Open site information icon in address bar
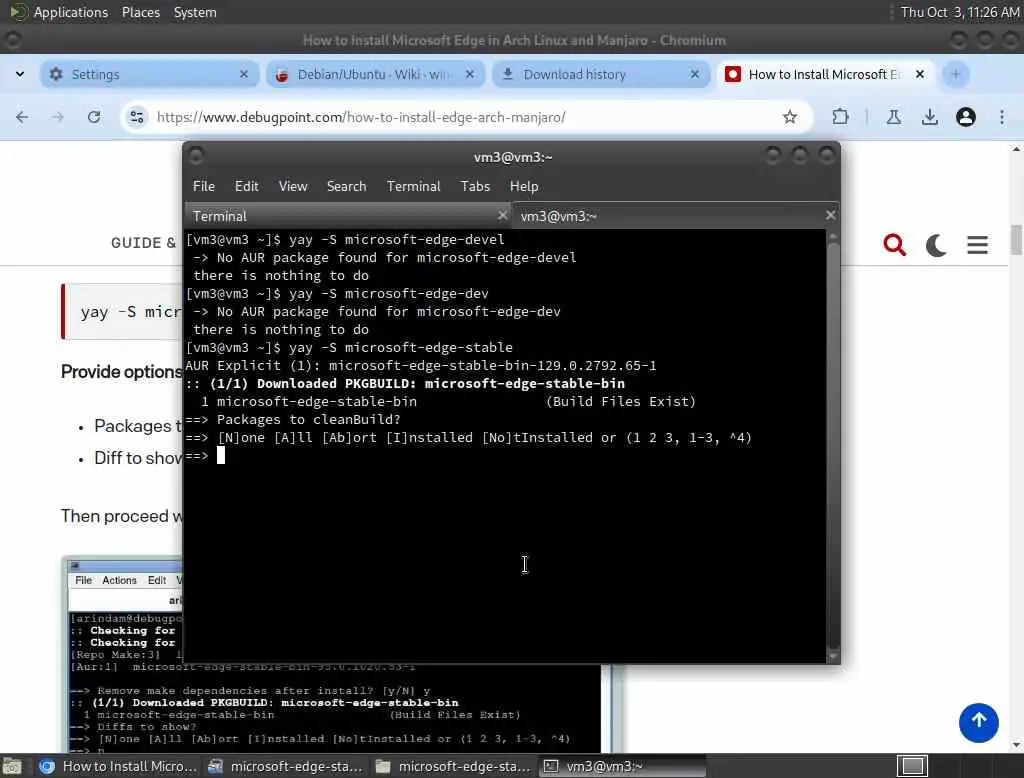Screen dimensions: 1024x778 (x=137, y=117)
